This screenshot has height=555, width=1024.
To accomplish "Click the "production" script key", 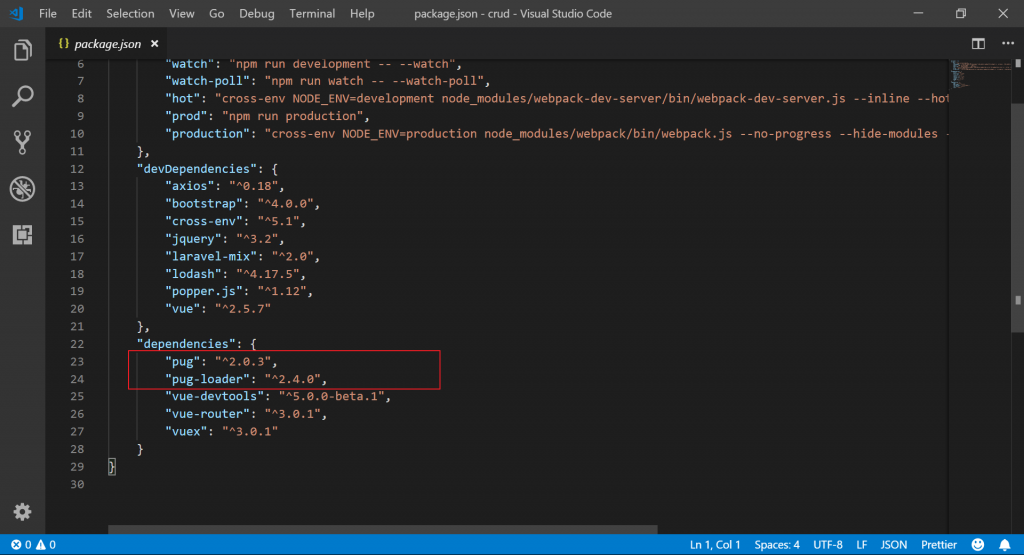I will 208,134.
